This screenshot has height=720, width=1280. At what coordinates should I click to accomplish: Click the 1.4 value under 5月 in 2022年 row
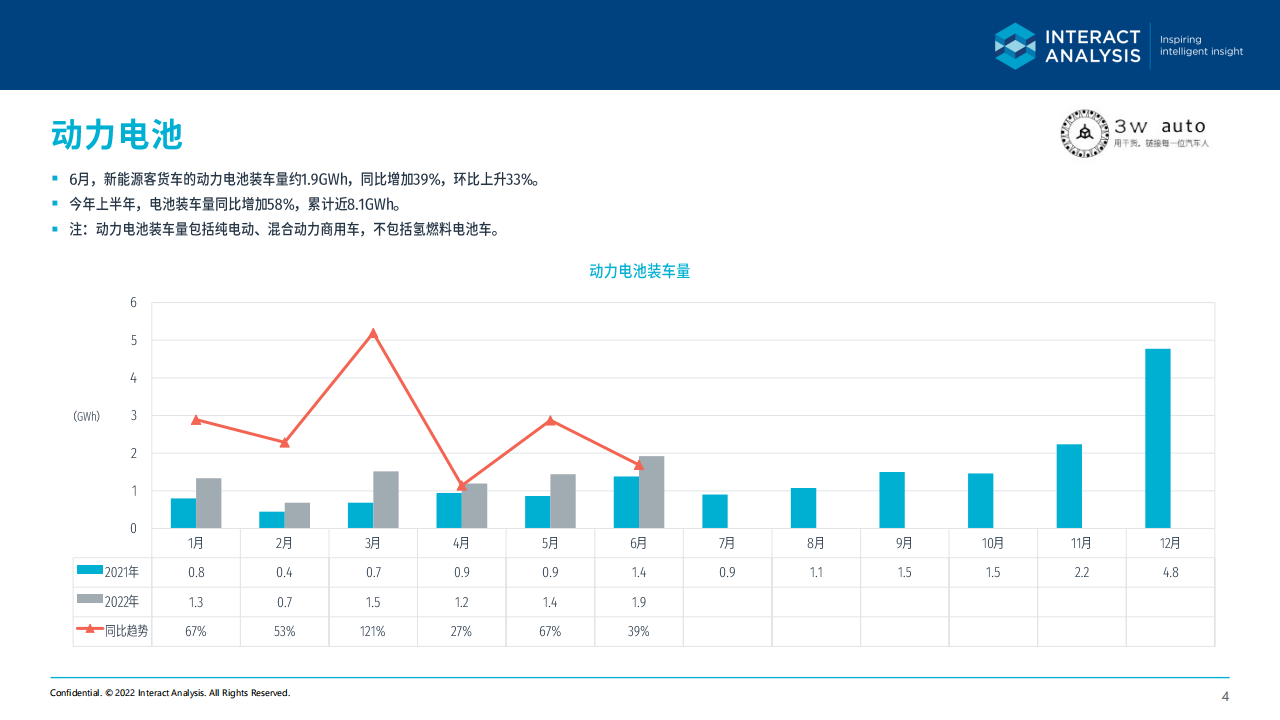pos(550,602)
